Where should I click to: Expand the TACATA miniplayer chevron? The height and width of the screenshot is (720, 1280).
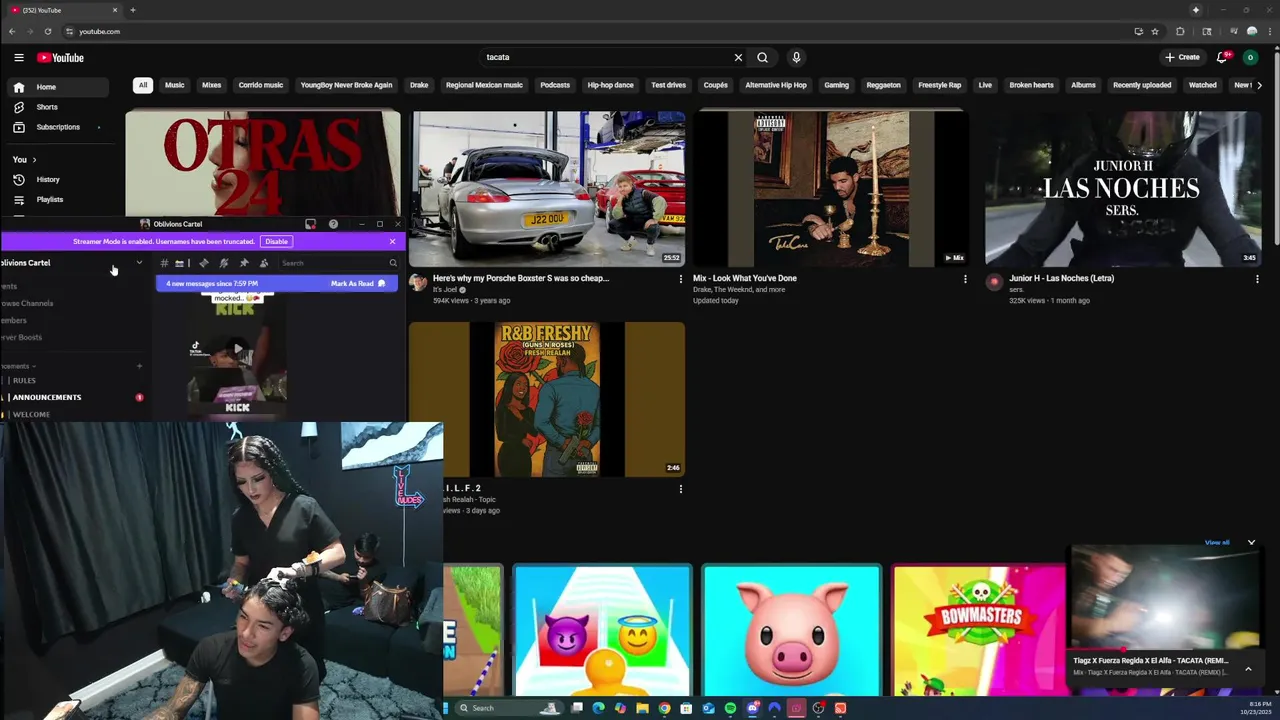point(1248,669)
